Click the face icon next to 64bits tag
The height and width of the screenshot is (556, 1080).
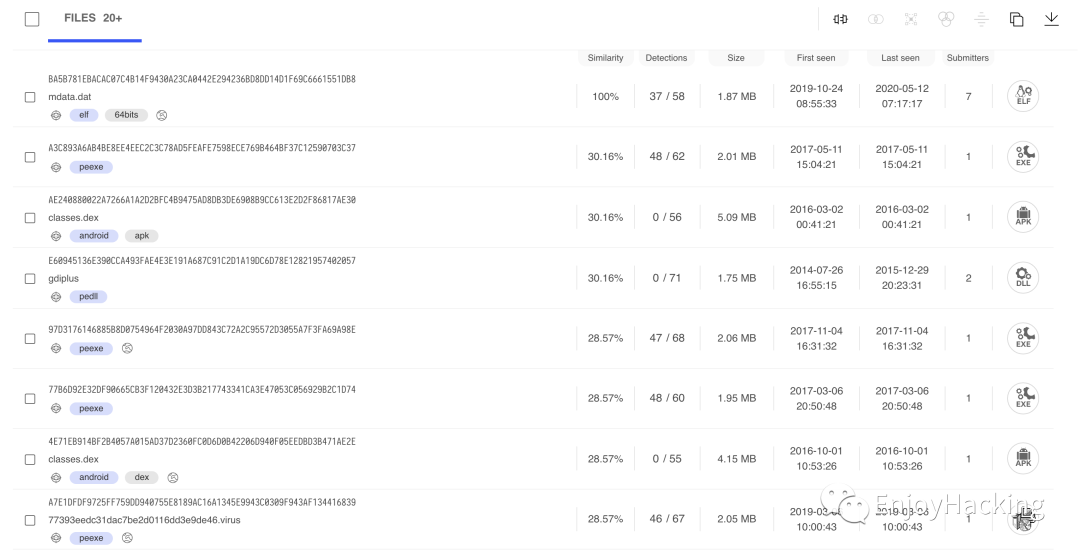pyautogui.click(x=162, y=115)
